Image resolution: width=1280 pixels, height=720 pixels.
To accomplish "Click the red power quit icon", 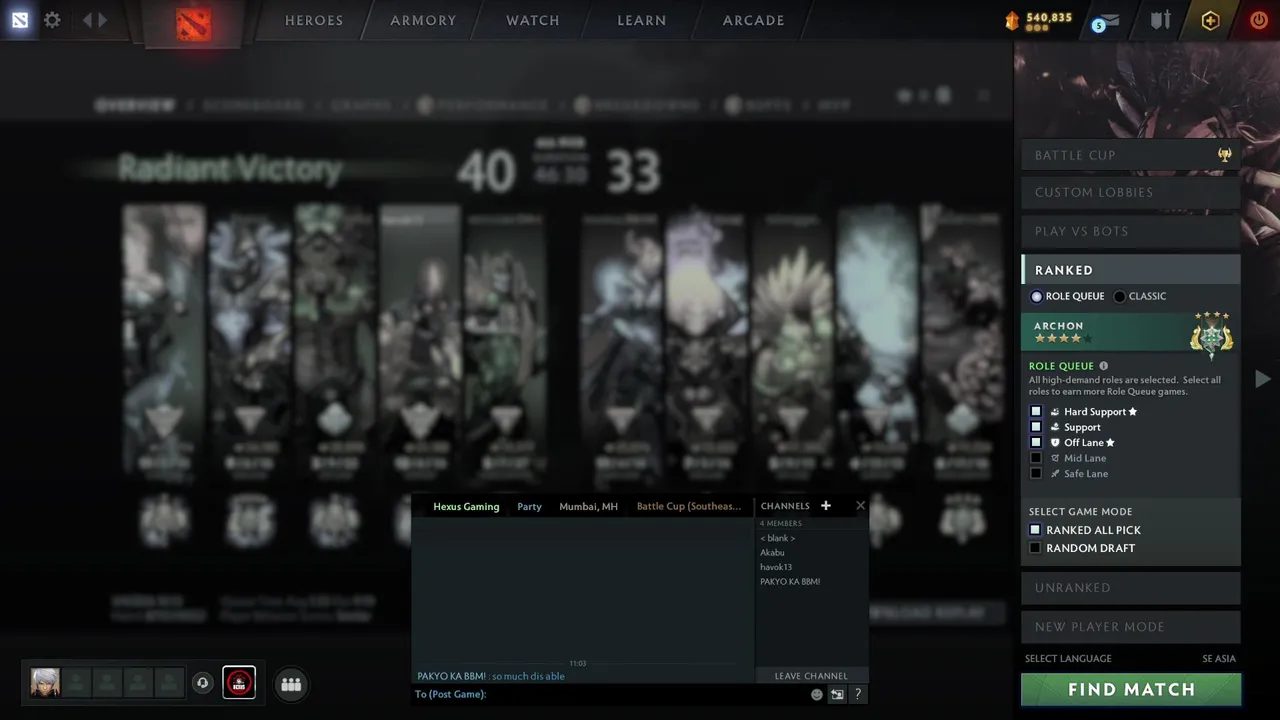I will (x=1259, y=20).
